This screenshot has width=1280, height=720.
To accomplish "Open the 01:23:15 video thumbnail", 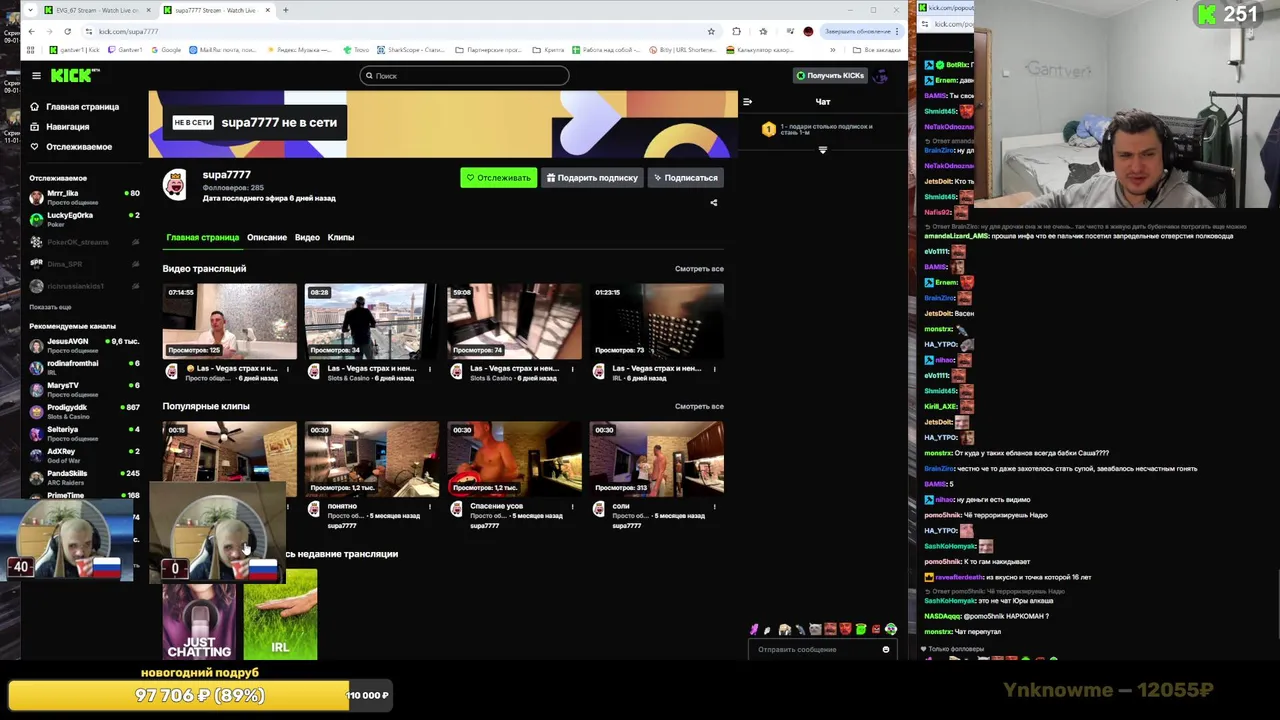I will pyautogui.click(x=656, y=321).
